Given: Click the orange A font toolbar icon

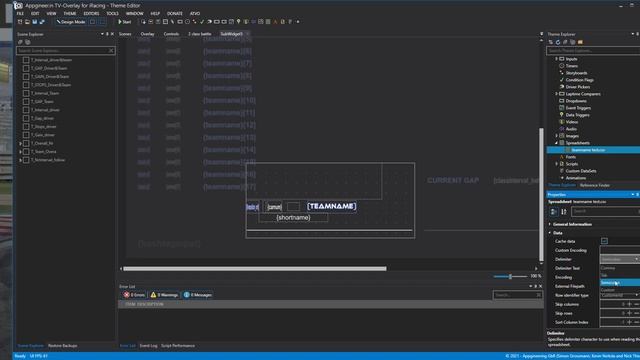Looking at the screenshot, I should 275,22.
